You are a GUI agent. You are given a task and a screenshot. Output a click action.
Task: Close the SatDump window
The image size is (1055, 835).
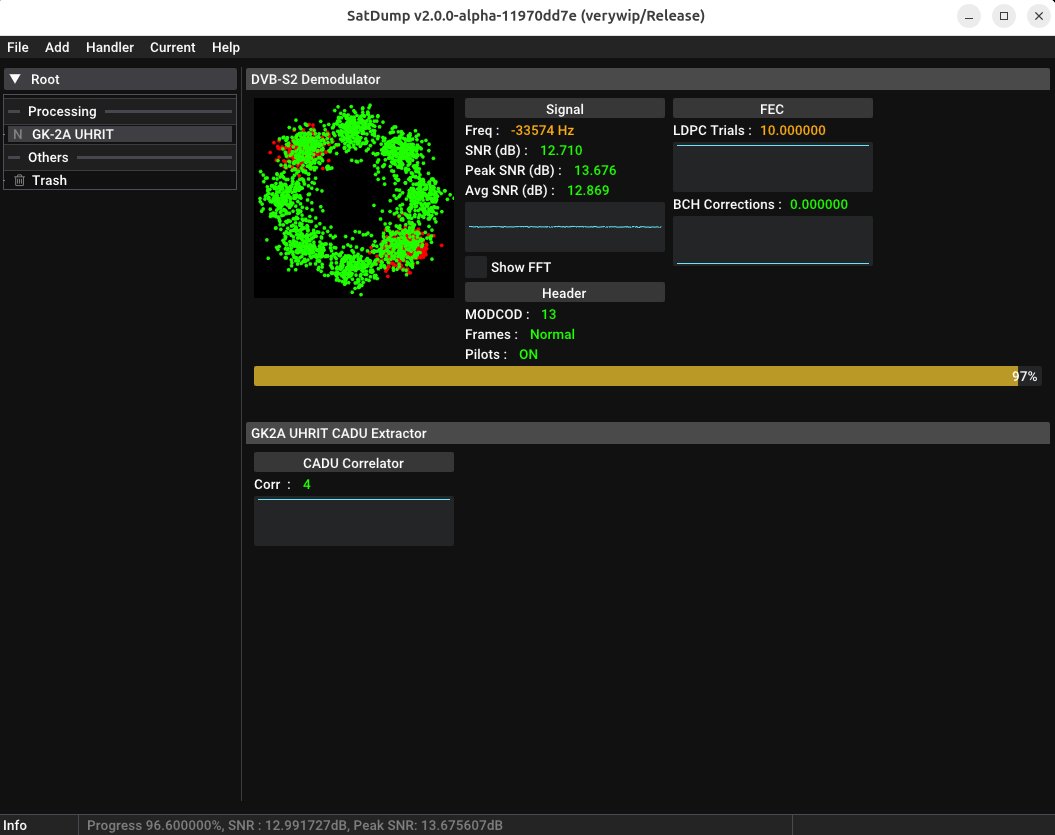[1039, 16]
